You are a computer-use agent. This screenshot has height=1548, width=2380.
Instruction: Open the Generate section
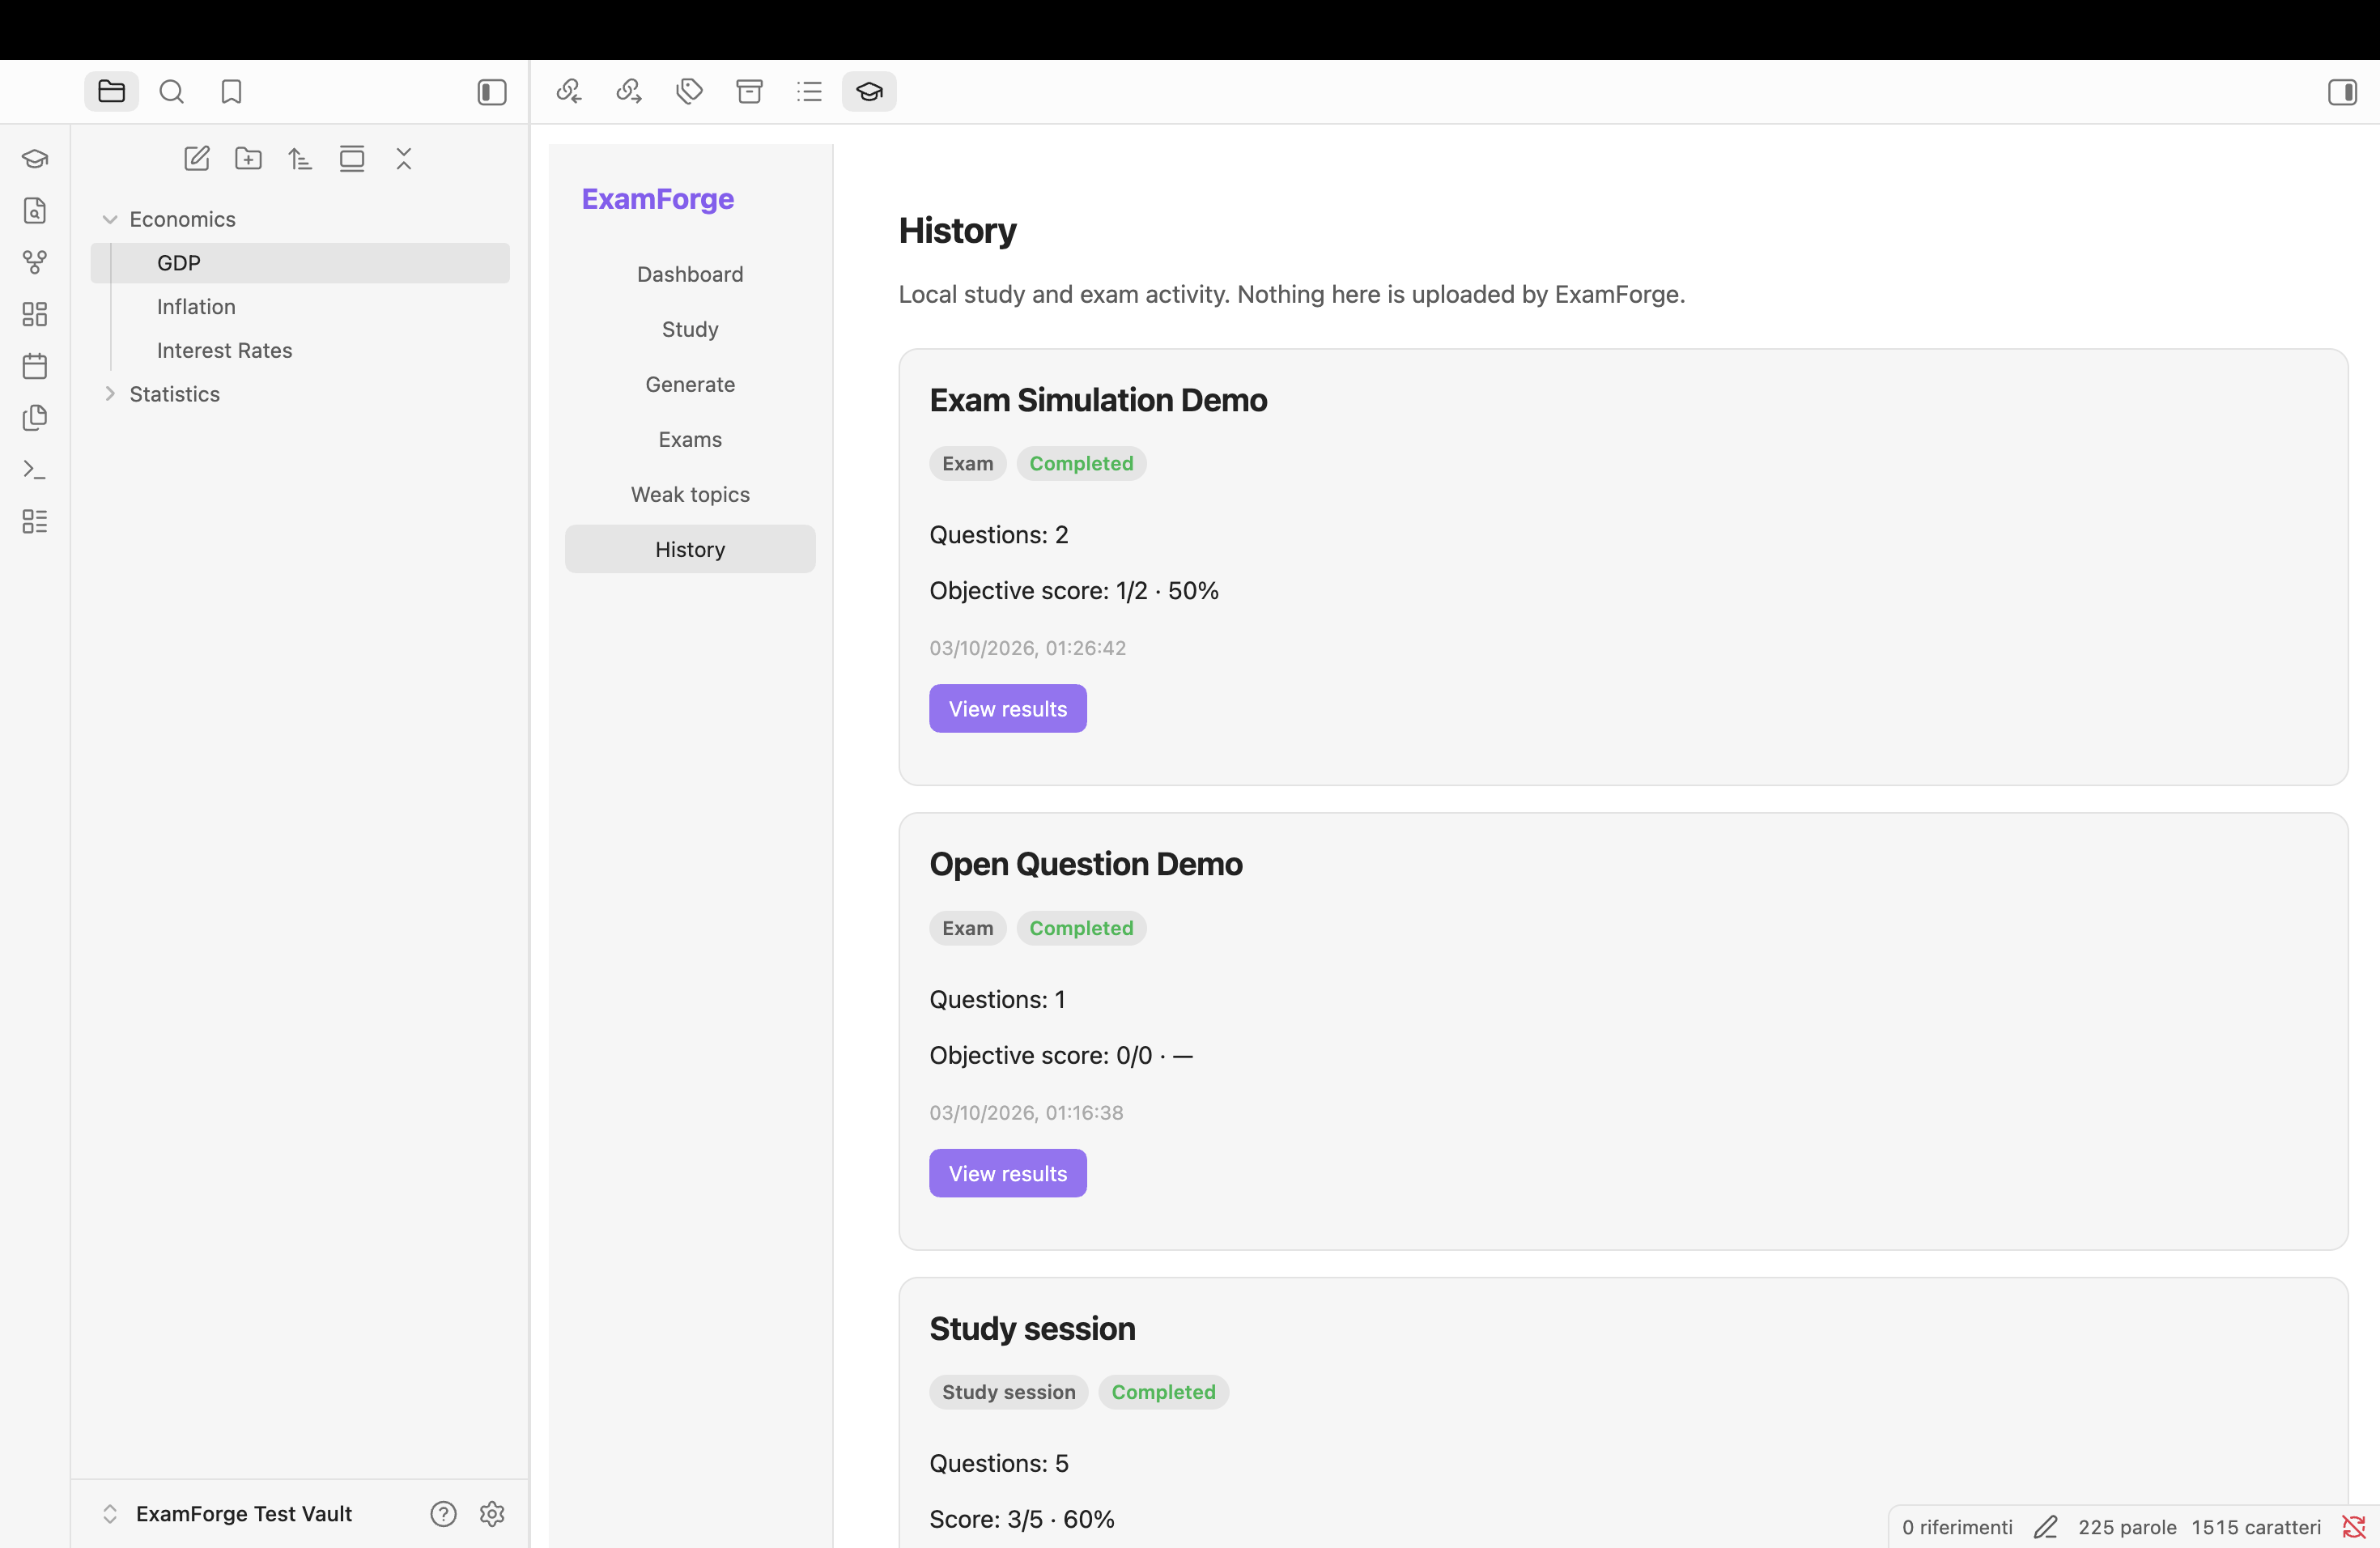pos(690,384)
